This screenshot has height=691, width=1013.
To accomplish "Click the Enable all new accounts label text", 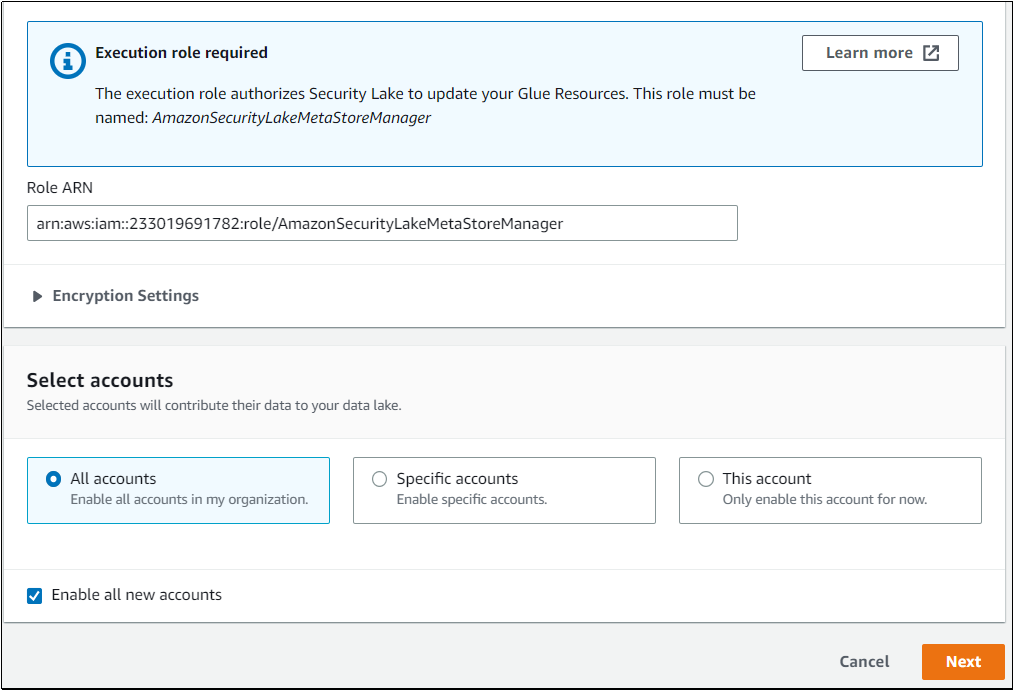I will point(136,595).
